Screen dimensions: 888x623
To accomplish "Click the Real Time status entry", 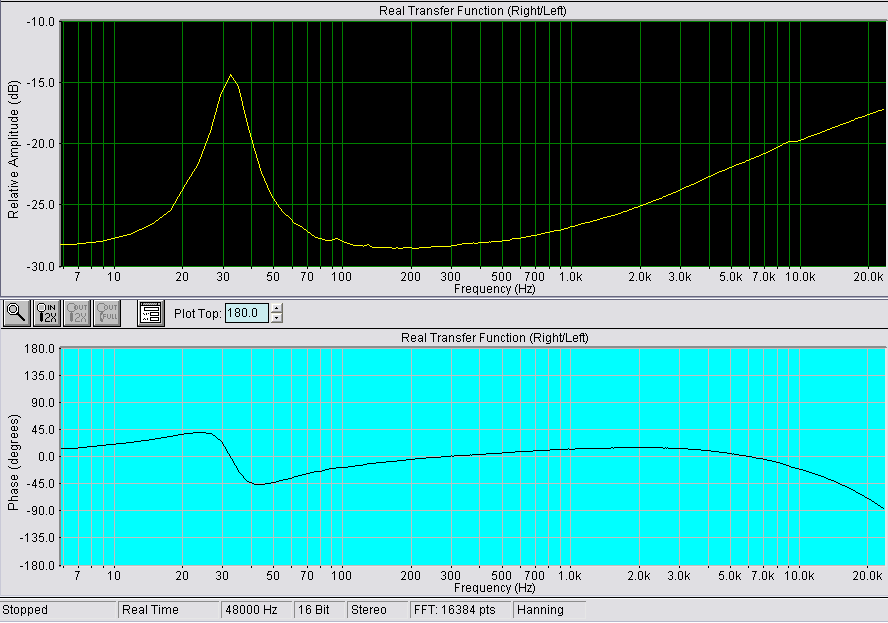I will pos(169,610).
